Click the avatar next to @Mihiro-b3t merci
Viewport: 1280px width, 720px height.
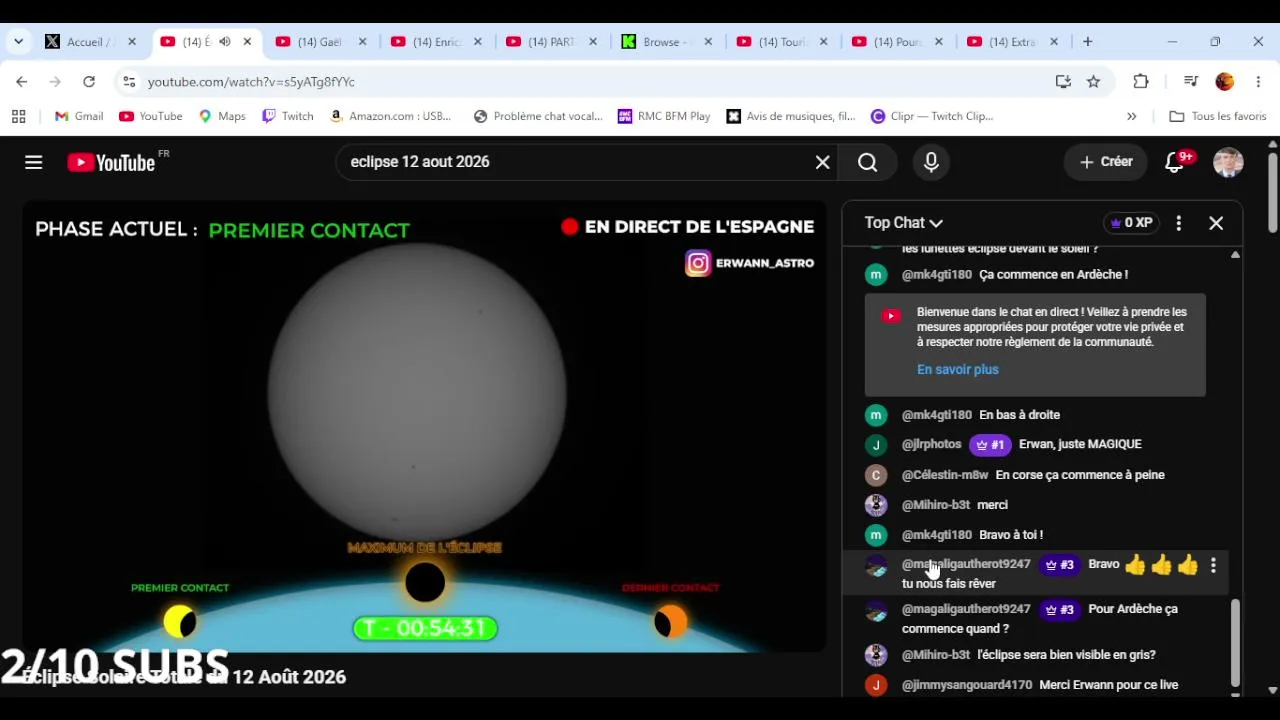(x=876, y=505)
